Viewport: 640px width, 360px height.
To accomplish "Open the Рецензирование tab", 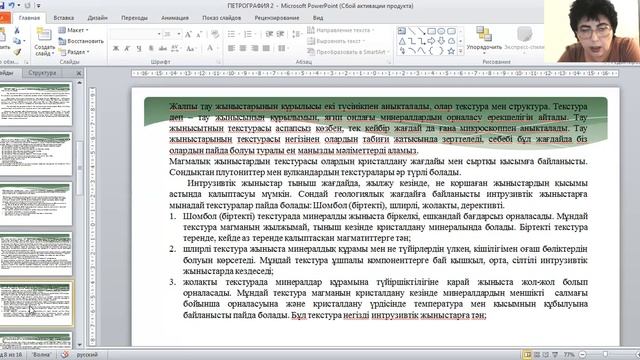I will (277, 18).
